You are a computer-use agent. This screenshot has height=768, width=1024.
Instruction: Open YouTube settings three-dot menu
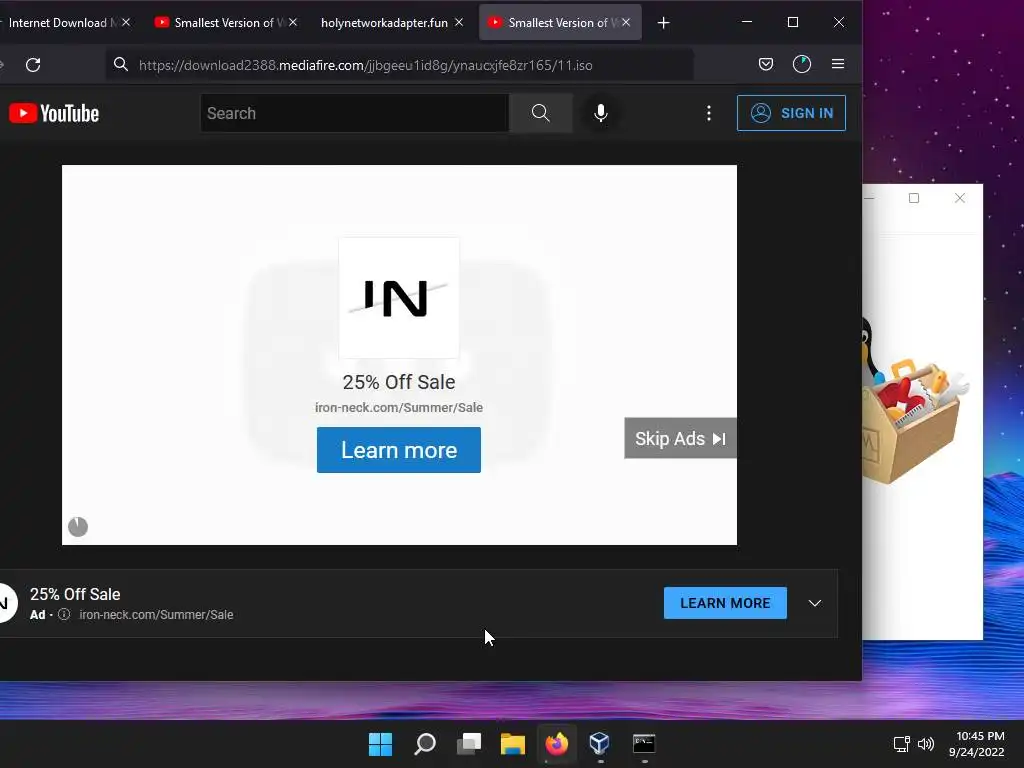pyautogui.click(x=709, y=114)
